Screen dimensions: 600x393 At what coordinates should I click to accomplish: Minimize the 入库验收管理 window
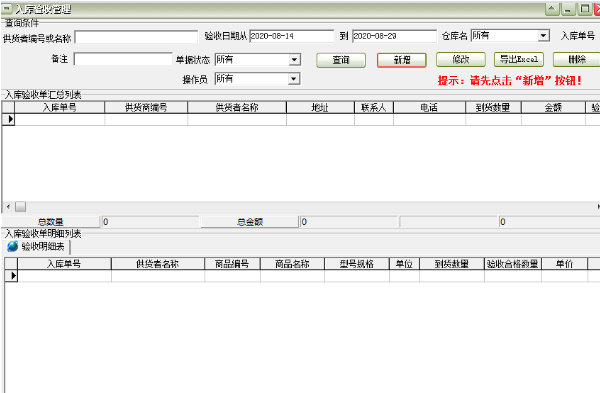568,9
